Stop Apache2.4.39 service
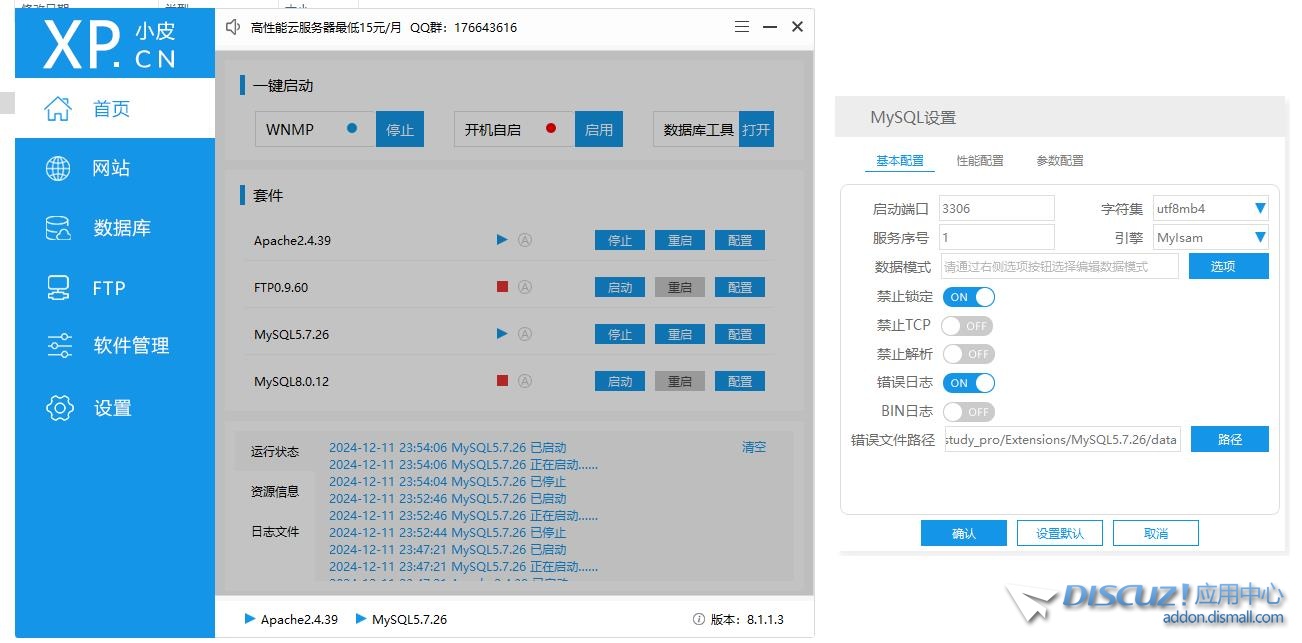 620,240
